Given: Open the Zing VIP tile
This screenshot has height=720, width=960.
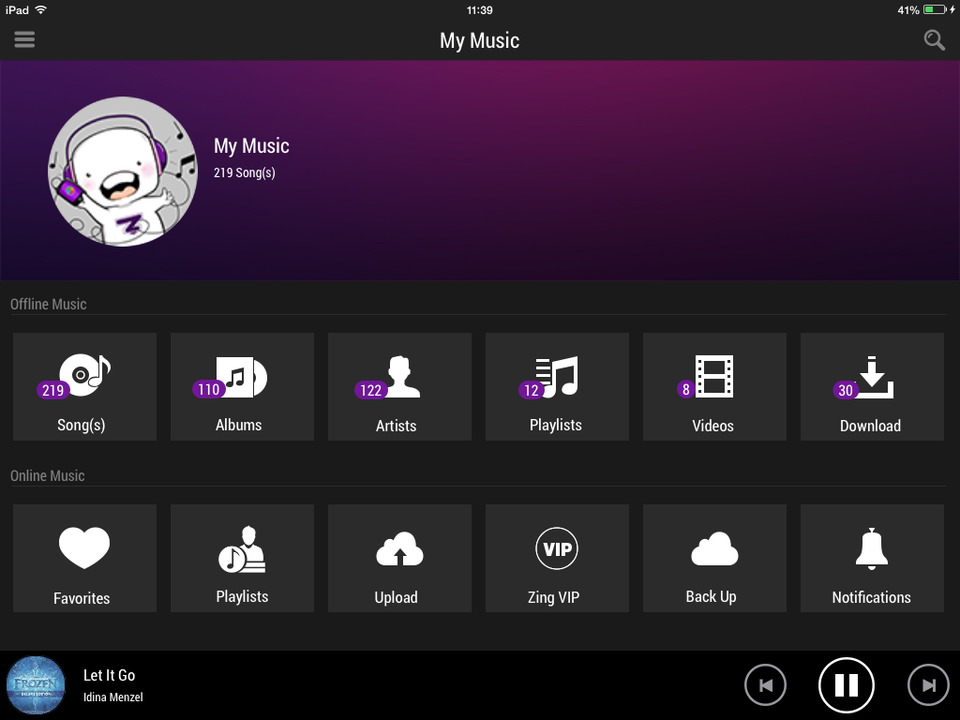Looking at the screenshot, I should point(557,558).
